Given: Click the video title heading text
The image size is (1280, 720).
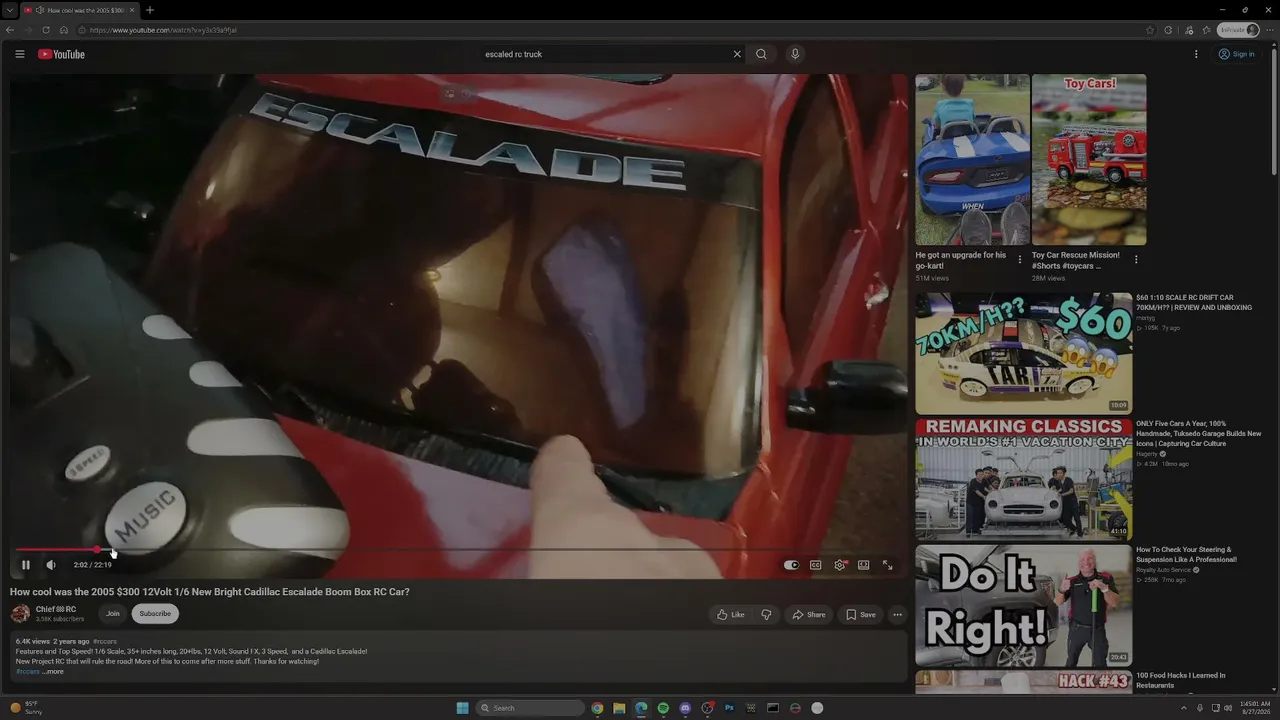Looking at the screenshot, I should click(x=210, y=592).
